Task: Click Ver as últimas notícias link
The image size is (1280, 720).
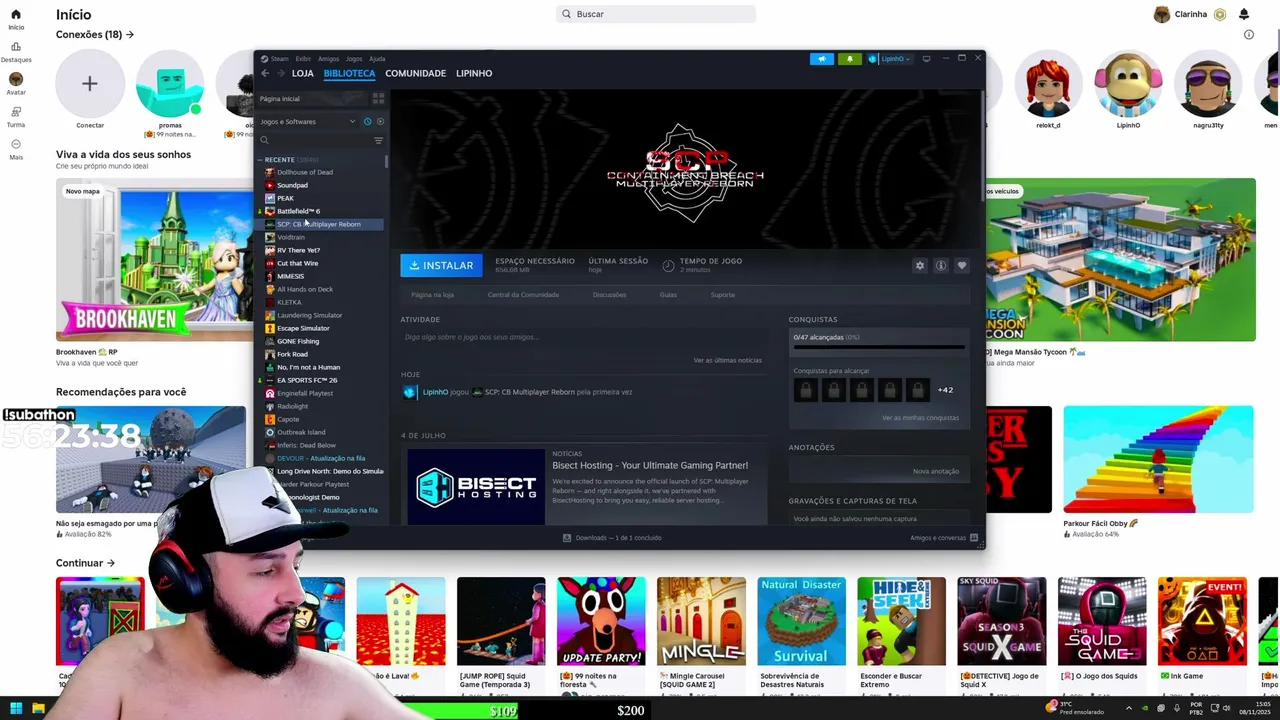Action: (727, 360)
